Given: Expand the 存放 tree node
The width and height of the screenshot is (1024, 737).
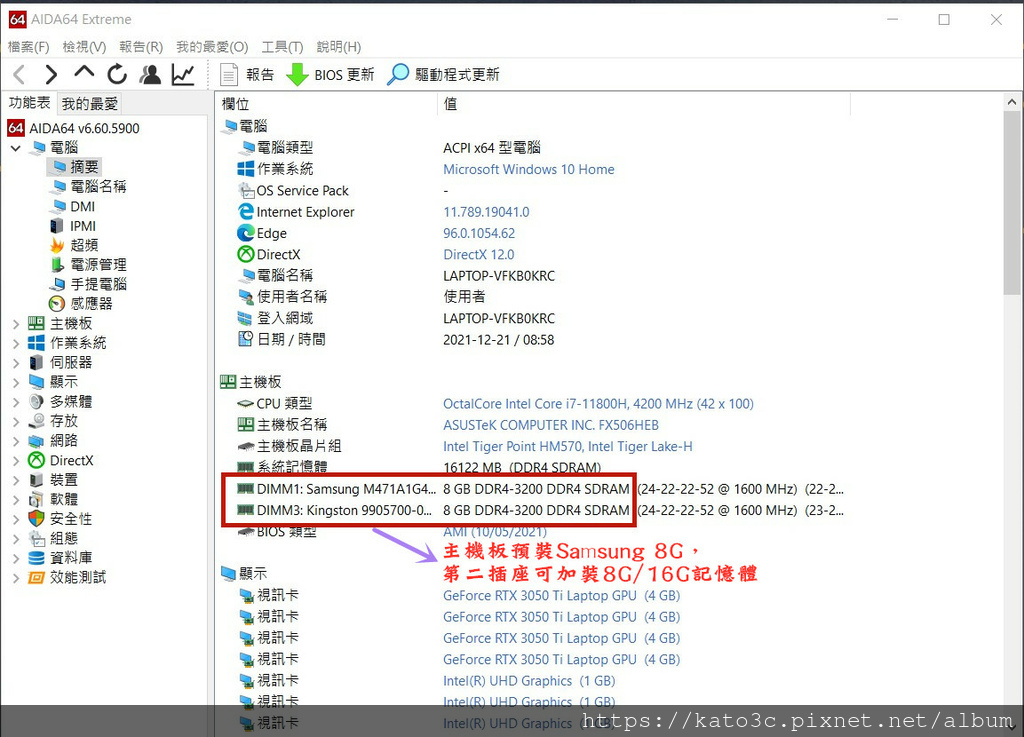Looking at the screenshot, I should pyautogui.click(x=16, y=422).
